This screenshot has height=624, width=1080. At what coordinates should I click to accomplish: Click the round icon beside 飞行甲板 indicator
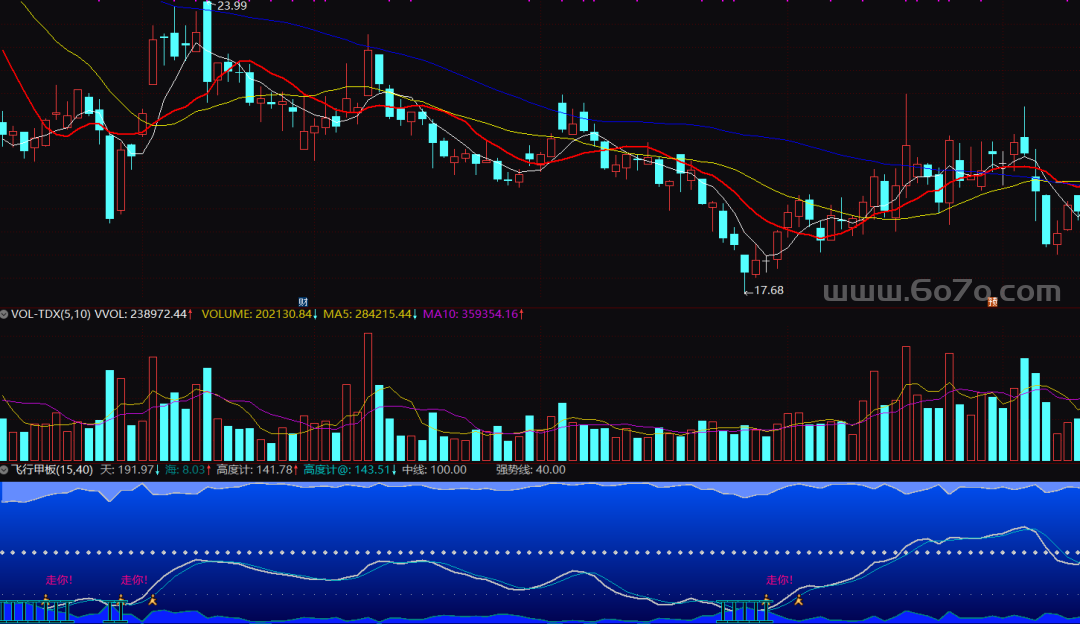pyautogui.click(x=5, y=469)
